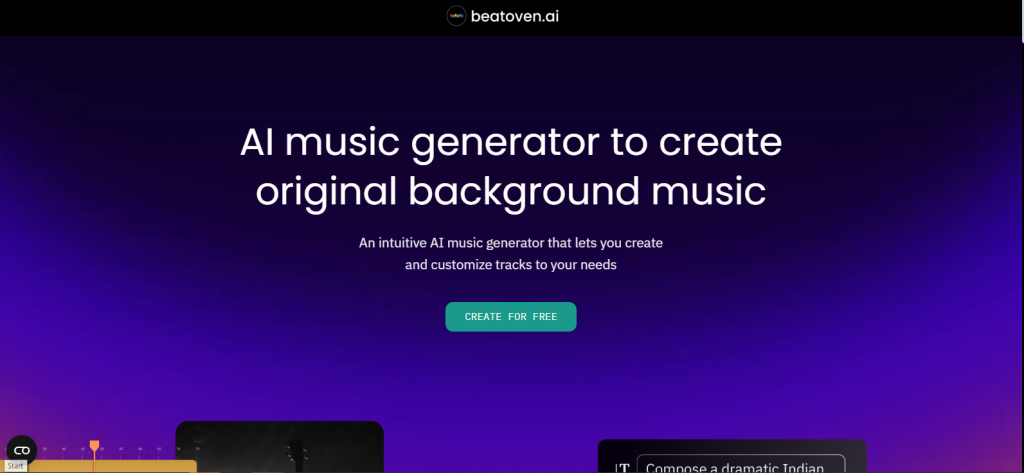Click the 'original background music' headline line
The height and width of the screenshot is (473, 1024).
(x=511, y=191)
